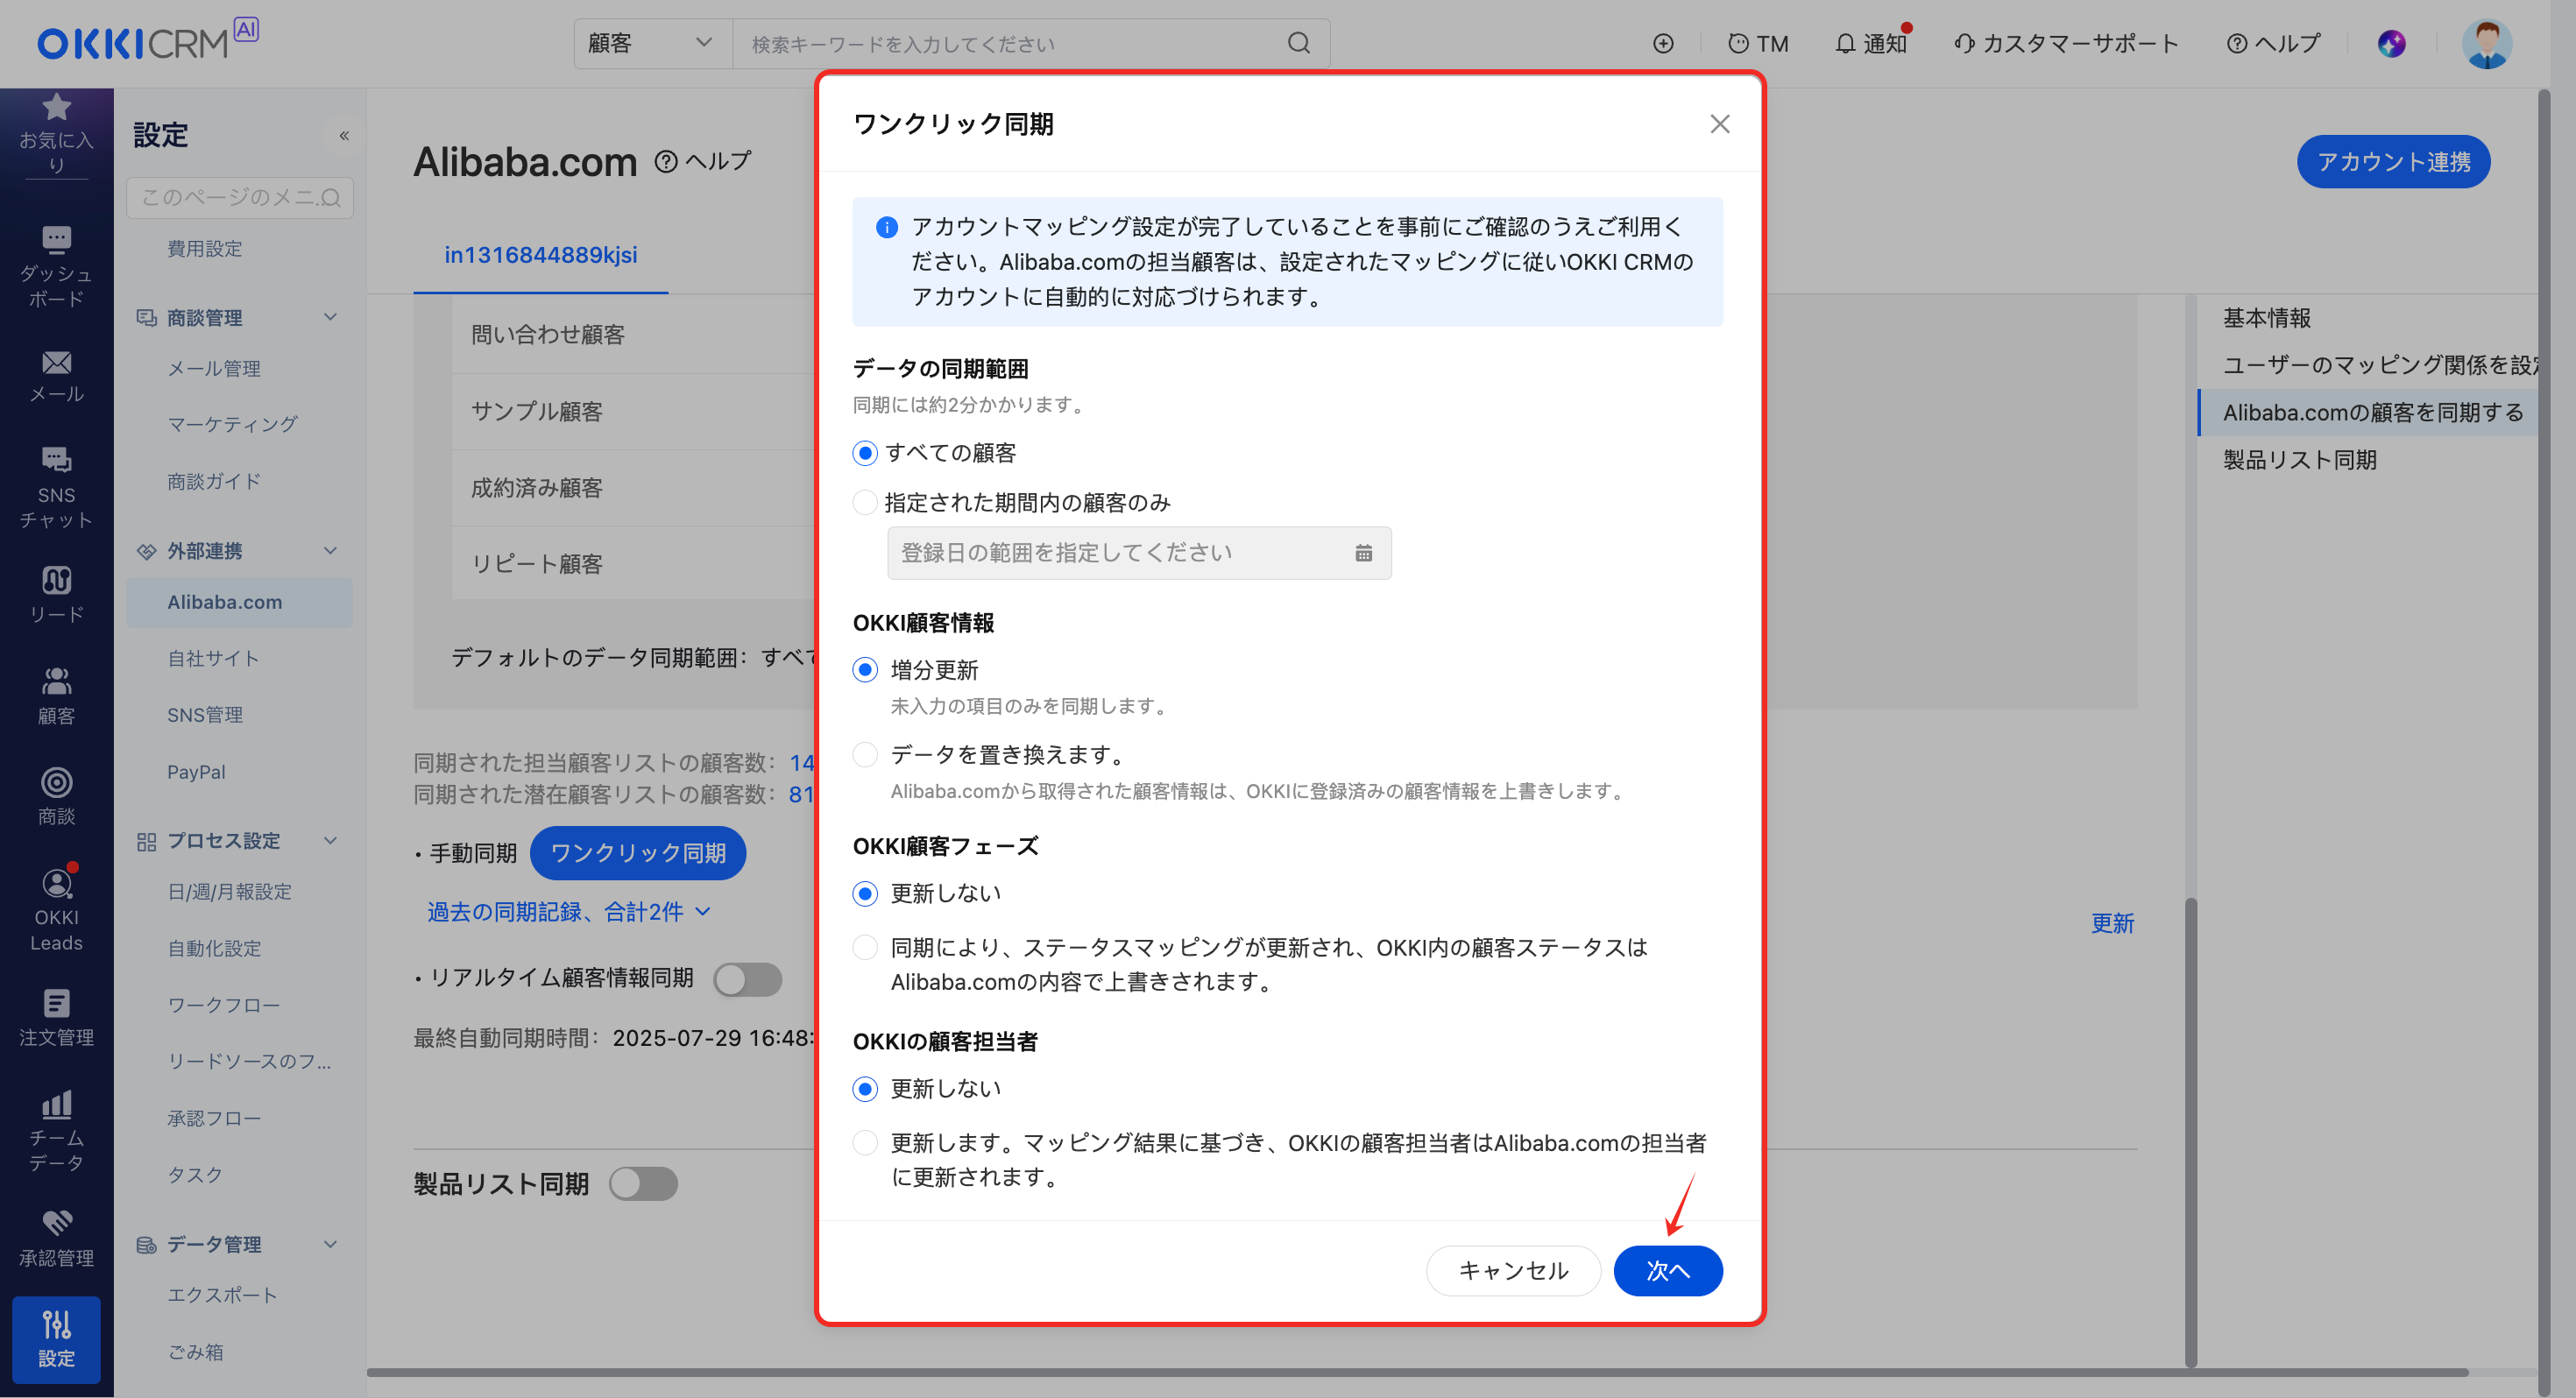Select the すべての顧客 radio option
The image size is (2576, 1398).
(x=865, y=453)
